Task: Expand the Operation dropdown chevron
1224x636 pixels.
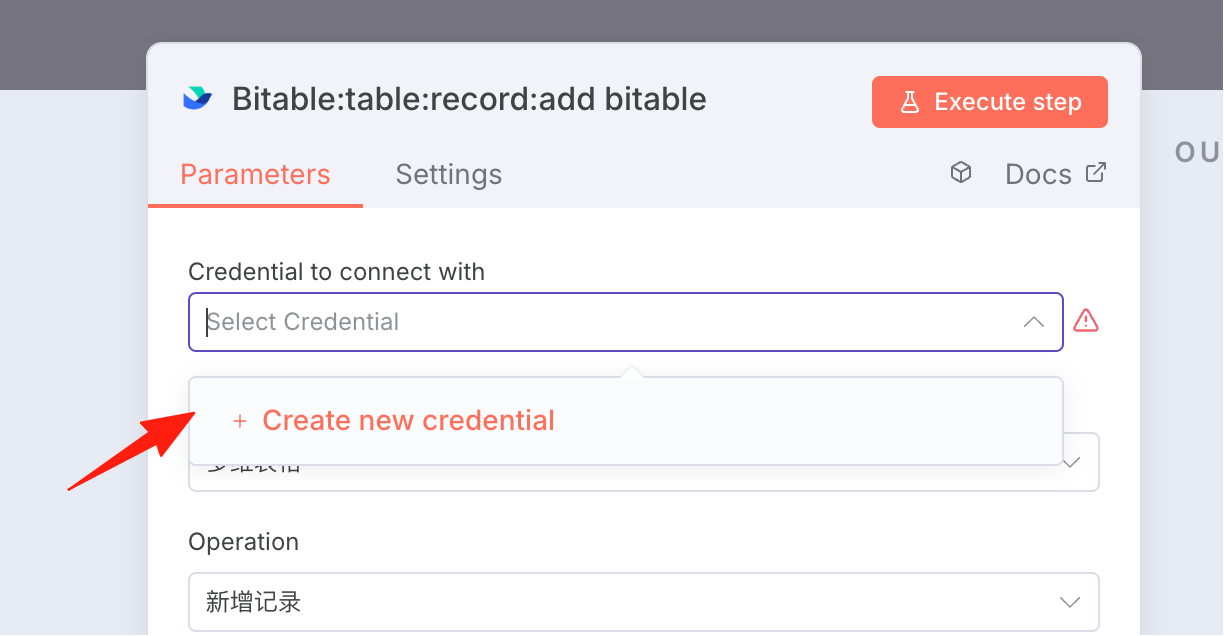Action: click(1070, 602)
